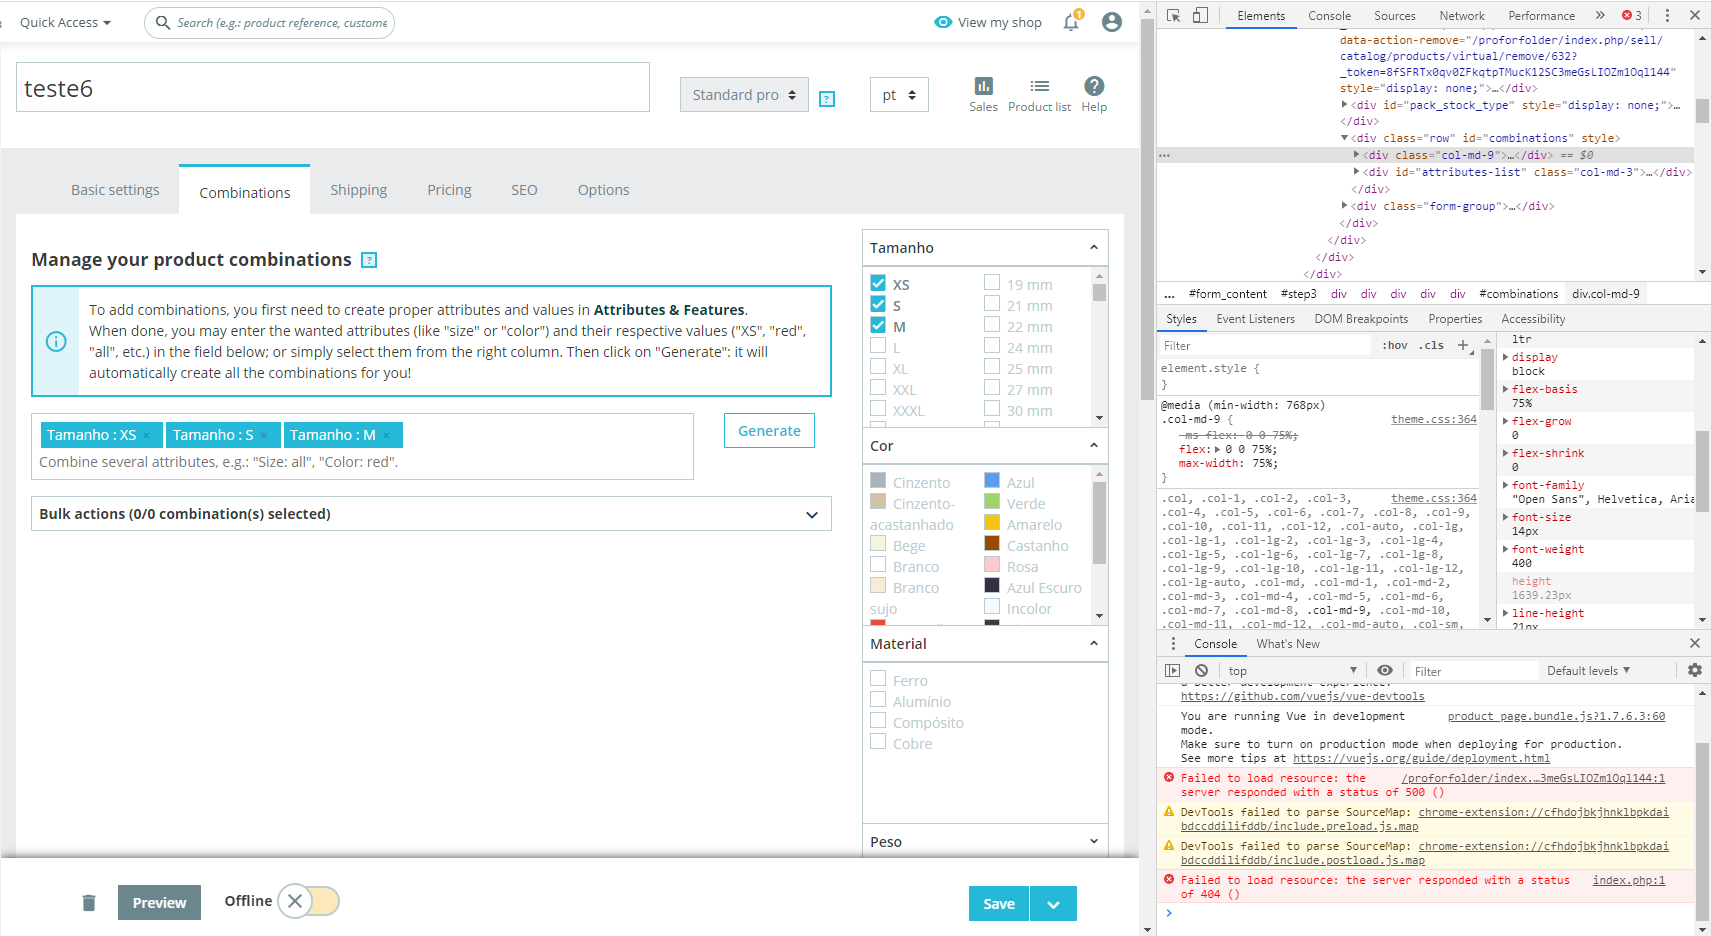Viewport: 1711px width, 936px height.
Task: Collapse the Tamanho attribute group
Action: [x=1094, y=247]
